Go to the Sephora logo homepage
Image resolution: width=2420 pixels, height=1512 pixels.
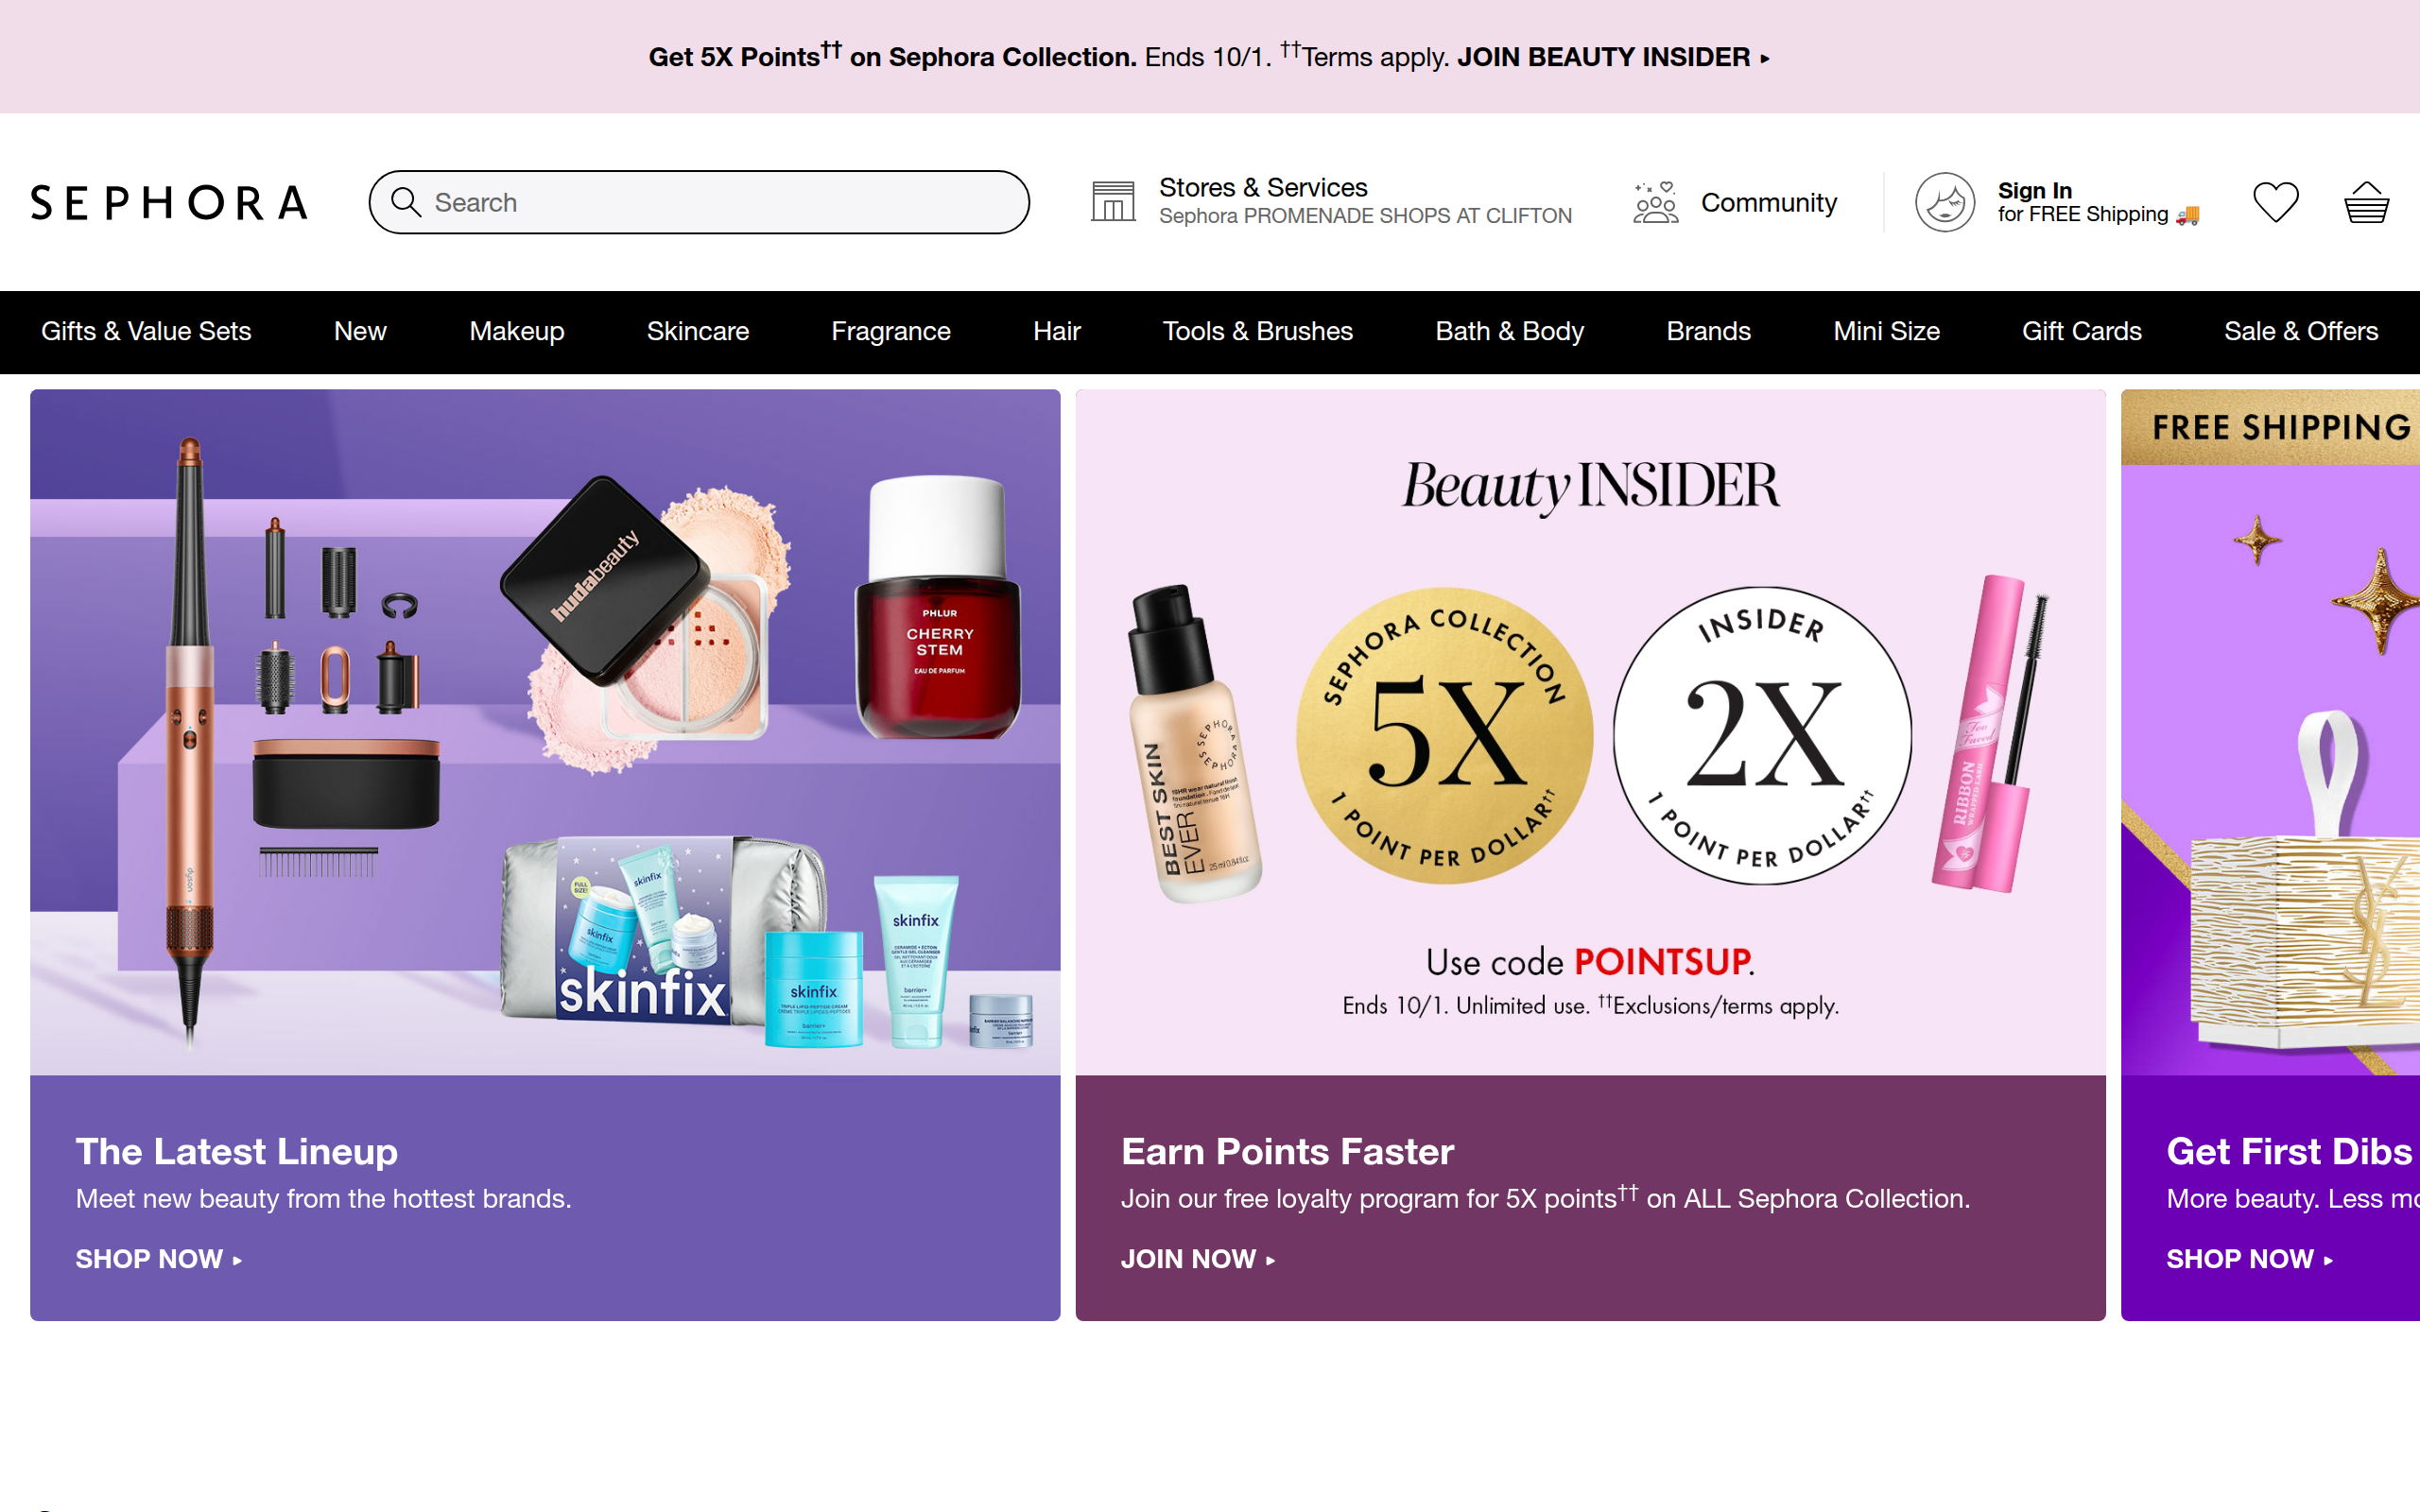169,202
